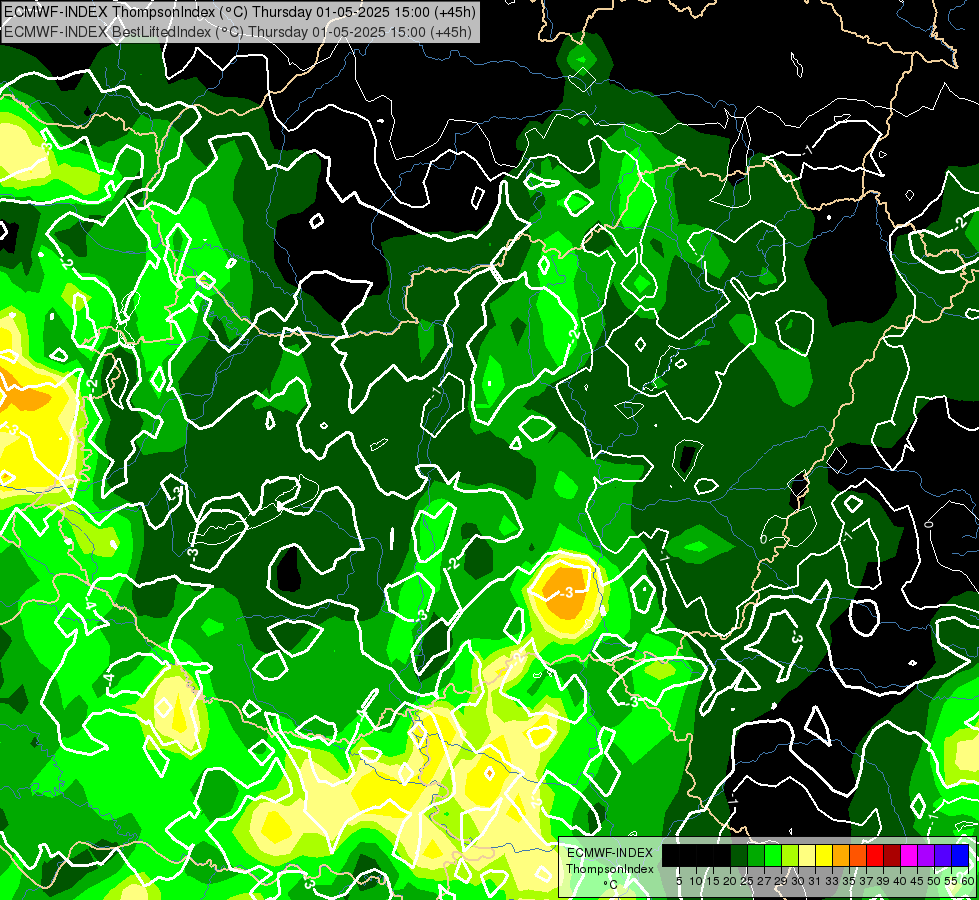Viewport: 979px width, 900px height.
Task: Click legend scale value 29
Action: pyautogui.click(x=782, y=881)
